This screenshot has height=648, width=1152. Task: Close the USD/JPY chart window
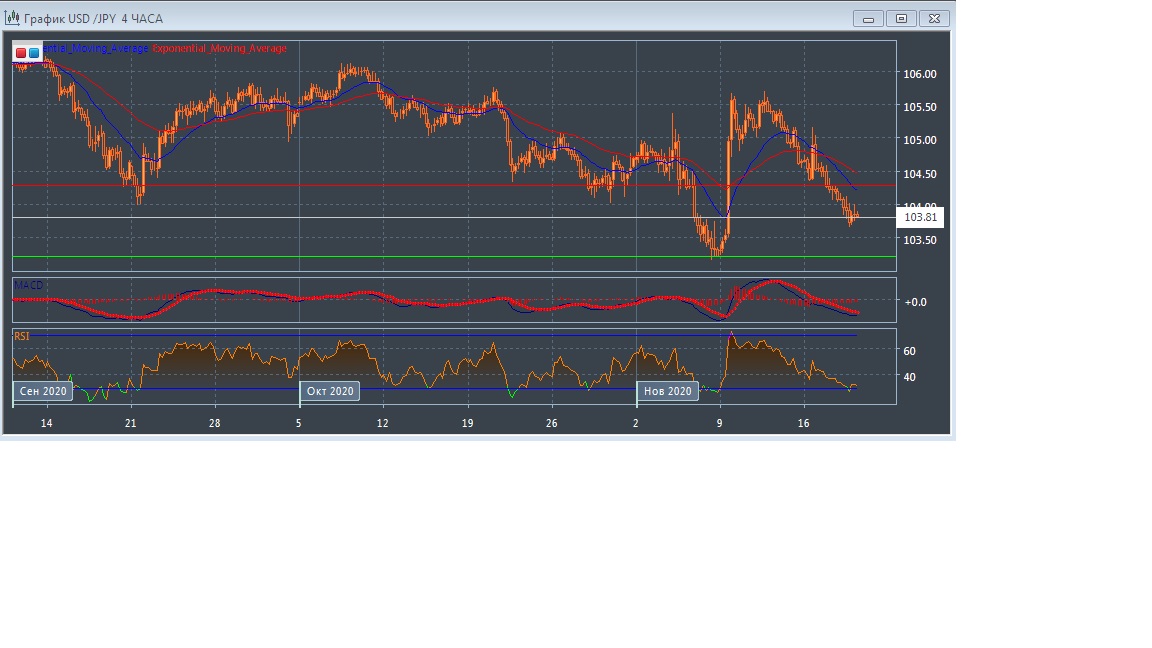pos(934,18)
